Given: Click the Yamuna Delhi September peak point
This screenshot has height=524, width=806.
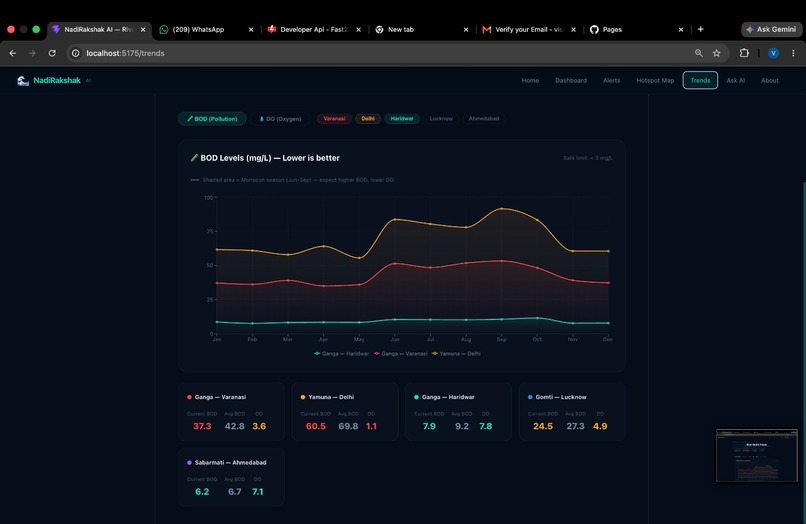Looking at the screenshot, I should (x=502, y=209).
